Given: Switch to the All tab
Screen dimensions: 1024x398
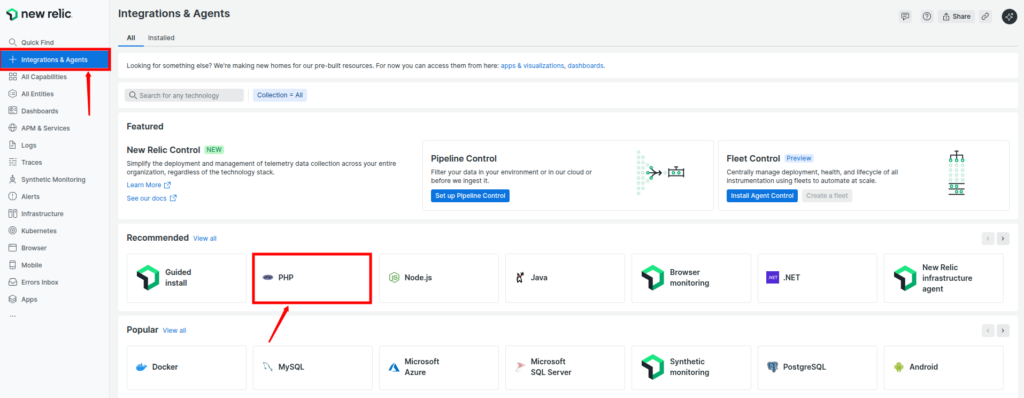Looking at the screenshot, I should [131, 38].
